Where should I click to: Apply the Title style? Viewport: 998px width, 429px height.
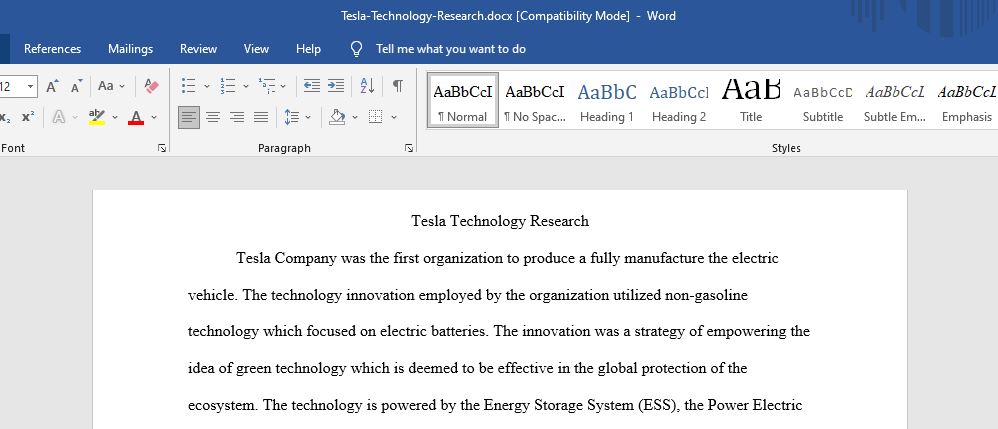751,100
